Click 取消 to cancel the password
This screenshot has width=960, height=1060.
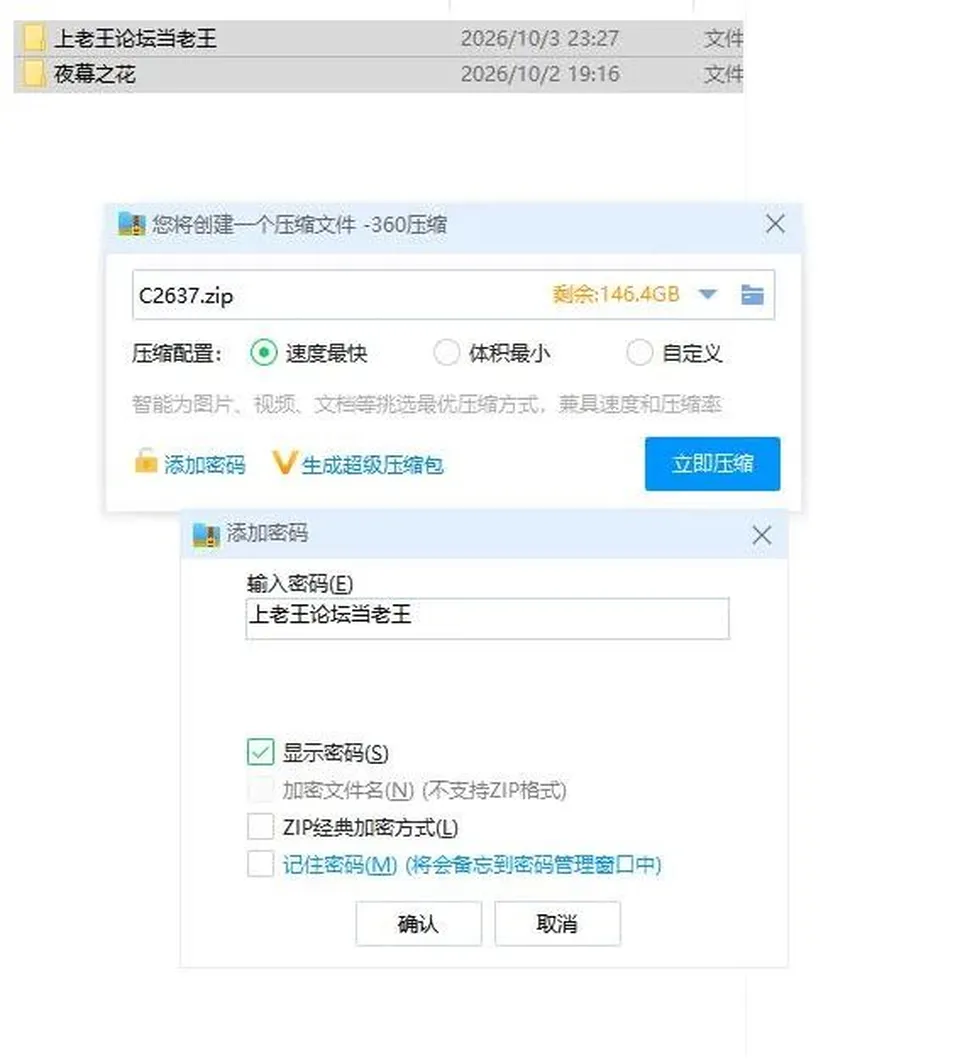[x=557, y=923]
